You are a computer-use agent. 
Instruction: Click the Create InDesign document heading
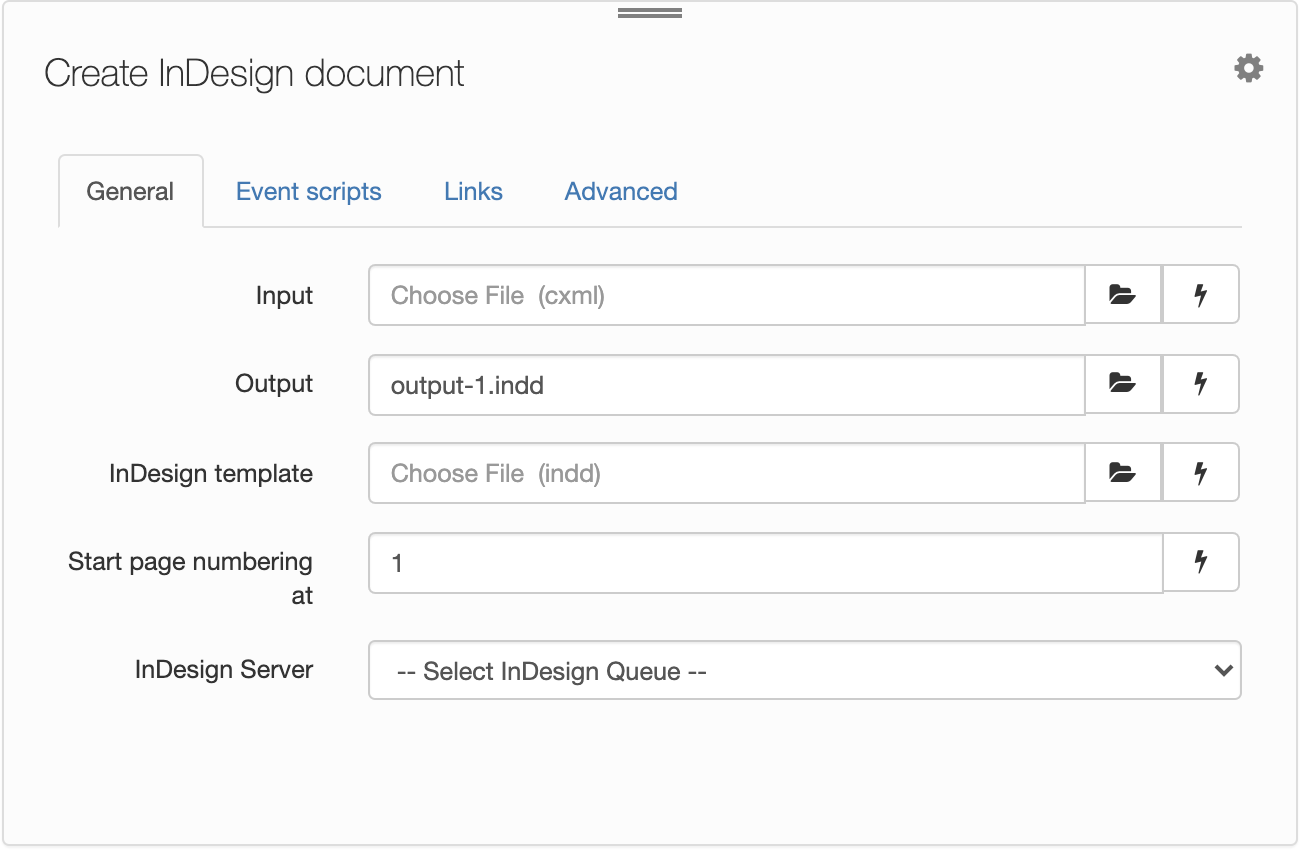click(255, 74)
